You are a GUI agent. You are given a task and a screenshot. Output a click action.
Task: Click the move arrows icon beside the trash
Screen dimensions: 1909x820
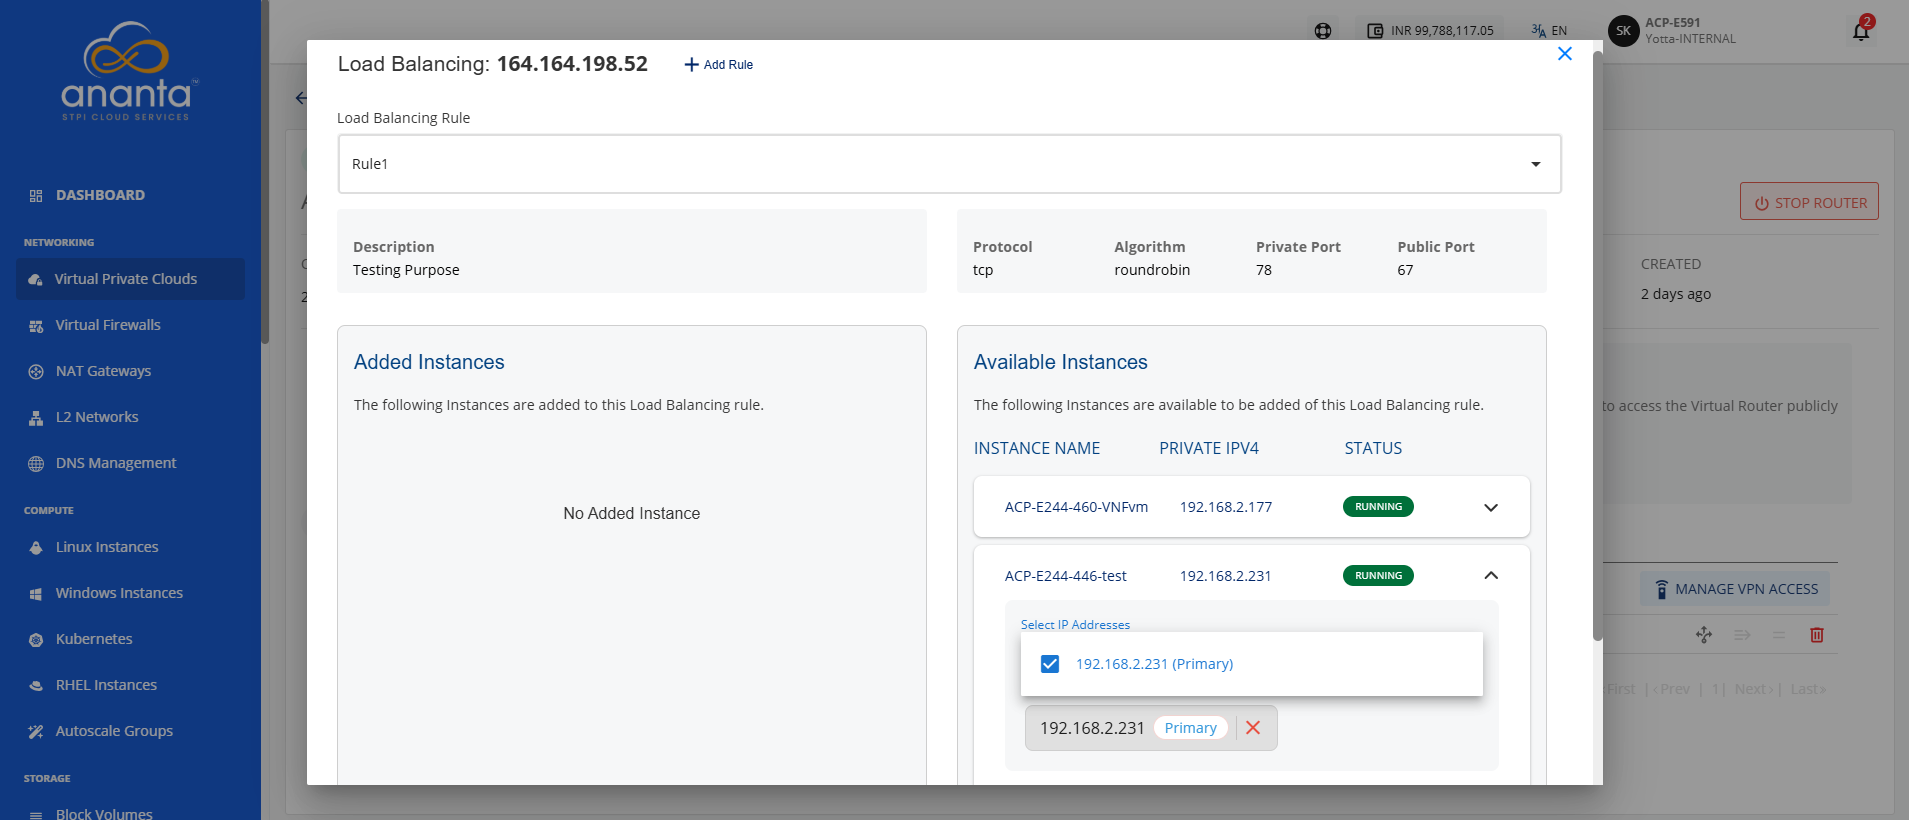[1704, 635]
